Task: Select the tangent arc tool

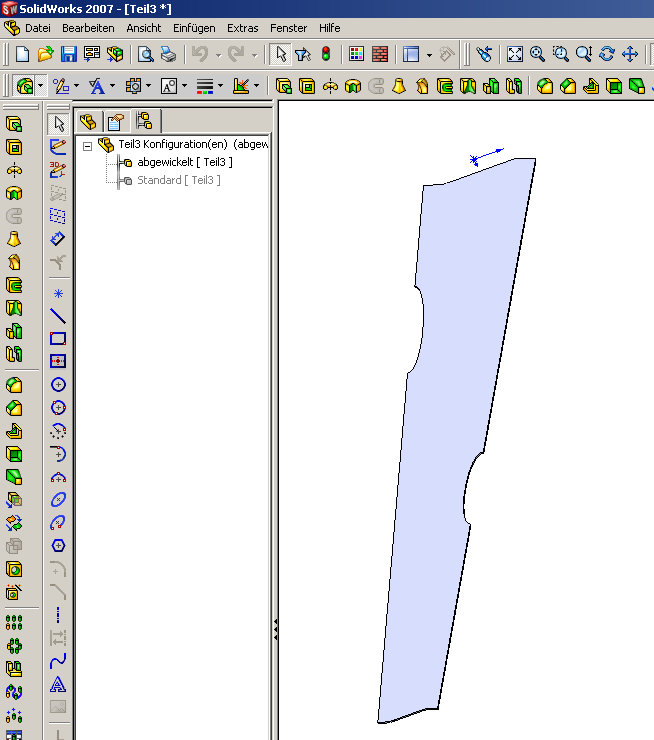Action: (x=58, y=454)
